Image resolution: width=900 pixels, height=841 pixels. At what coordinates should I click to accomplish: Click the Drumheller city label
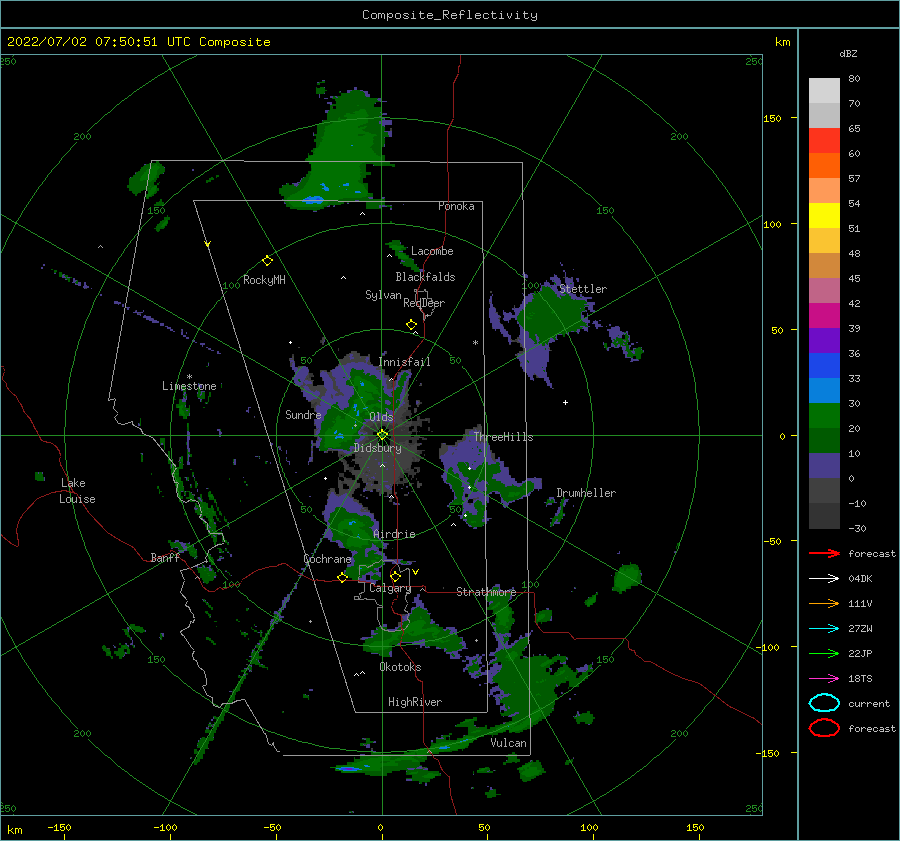tap(586, 493)
